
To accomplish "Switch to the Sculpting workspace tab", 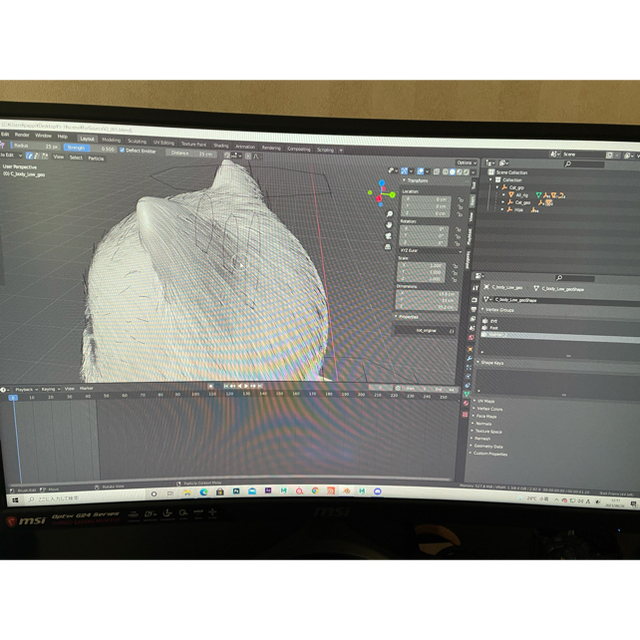I will point(137,141).
